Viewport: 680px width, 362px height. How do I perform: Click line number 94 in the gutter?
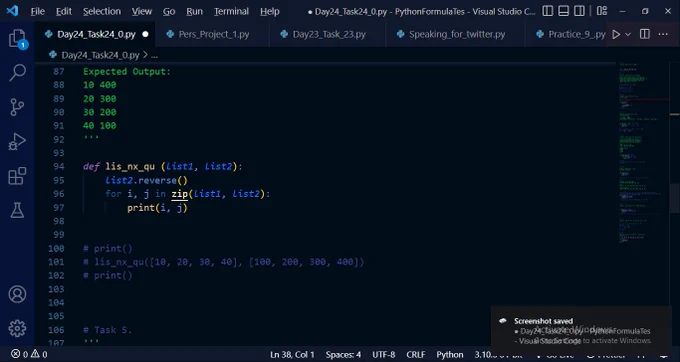[x=59, y=166]
